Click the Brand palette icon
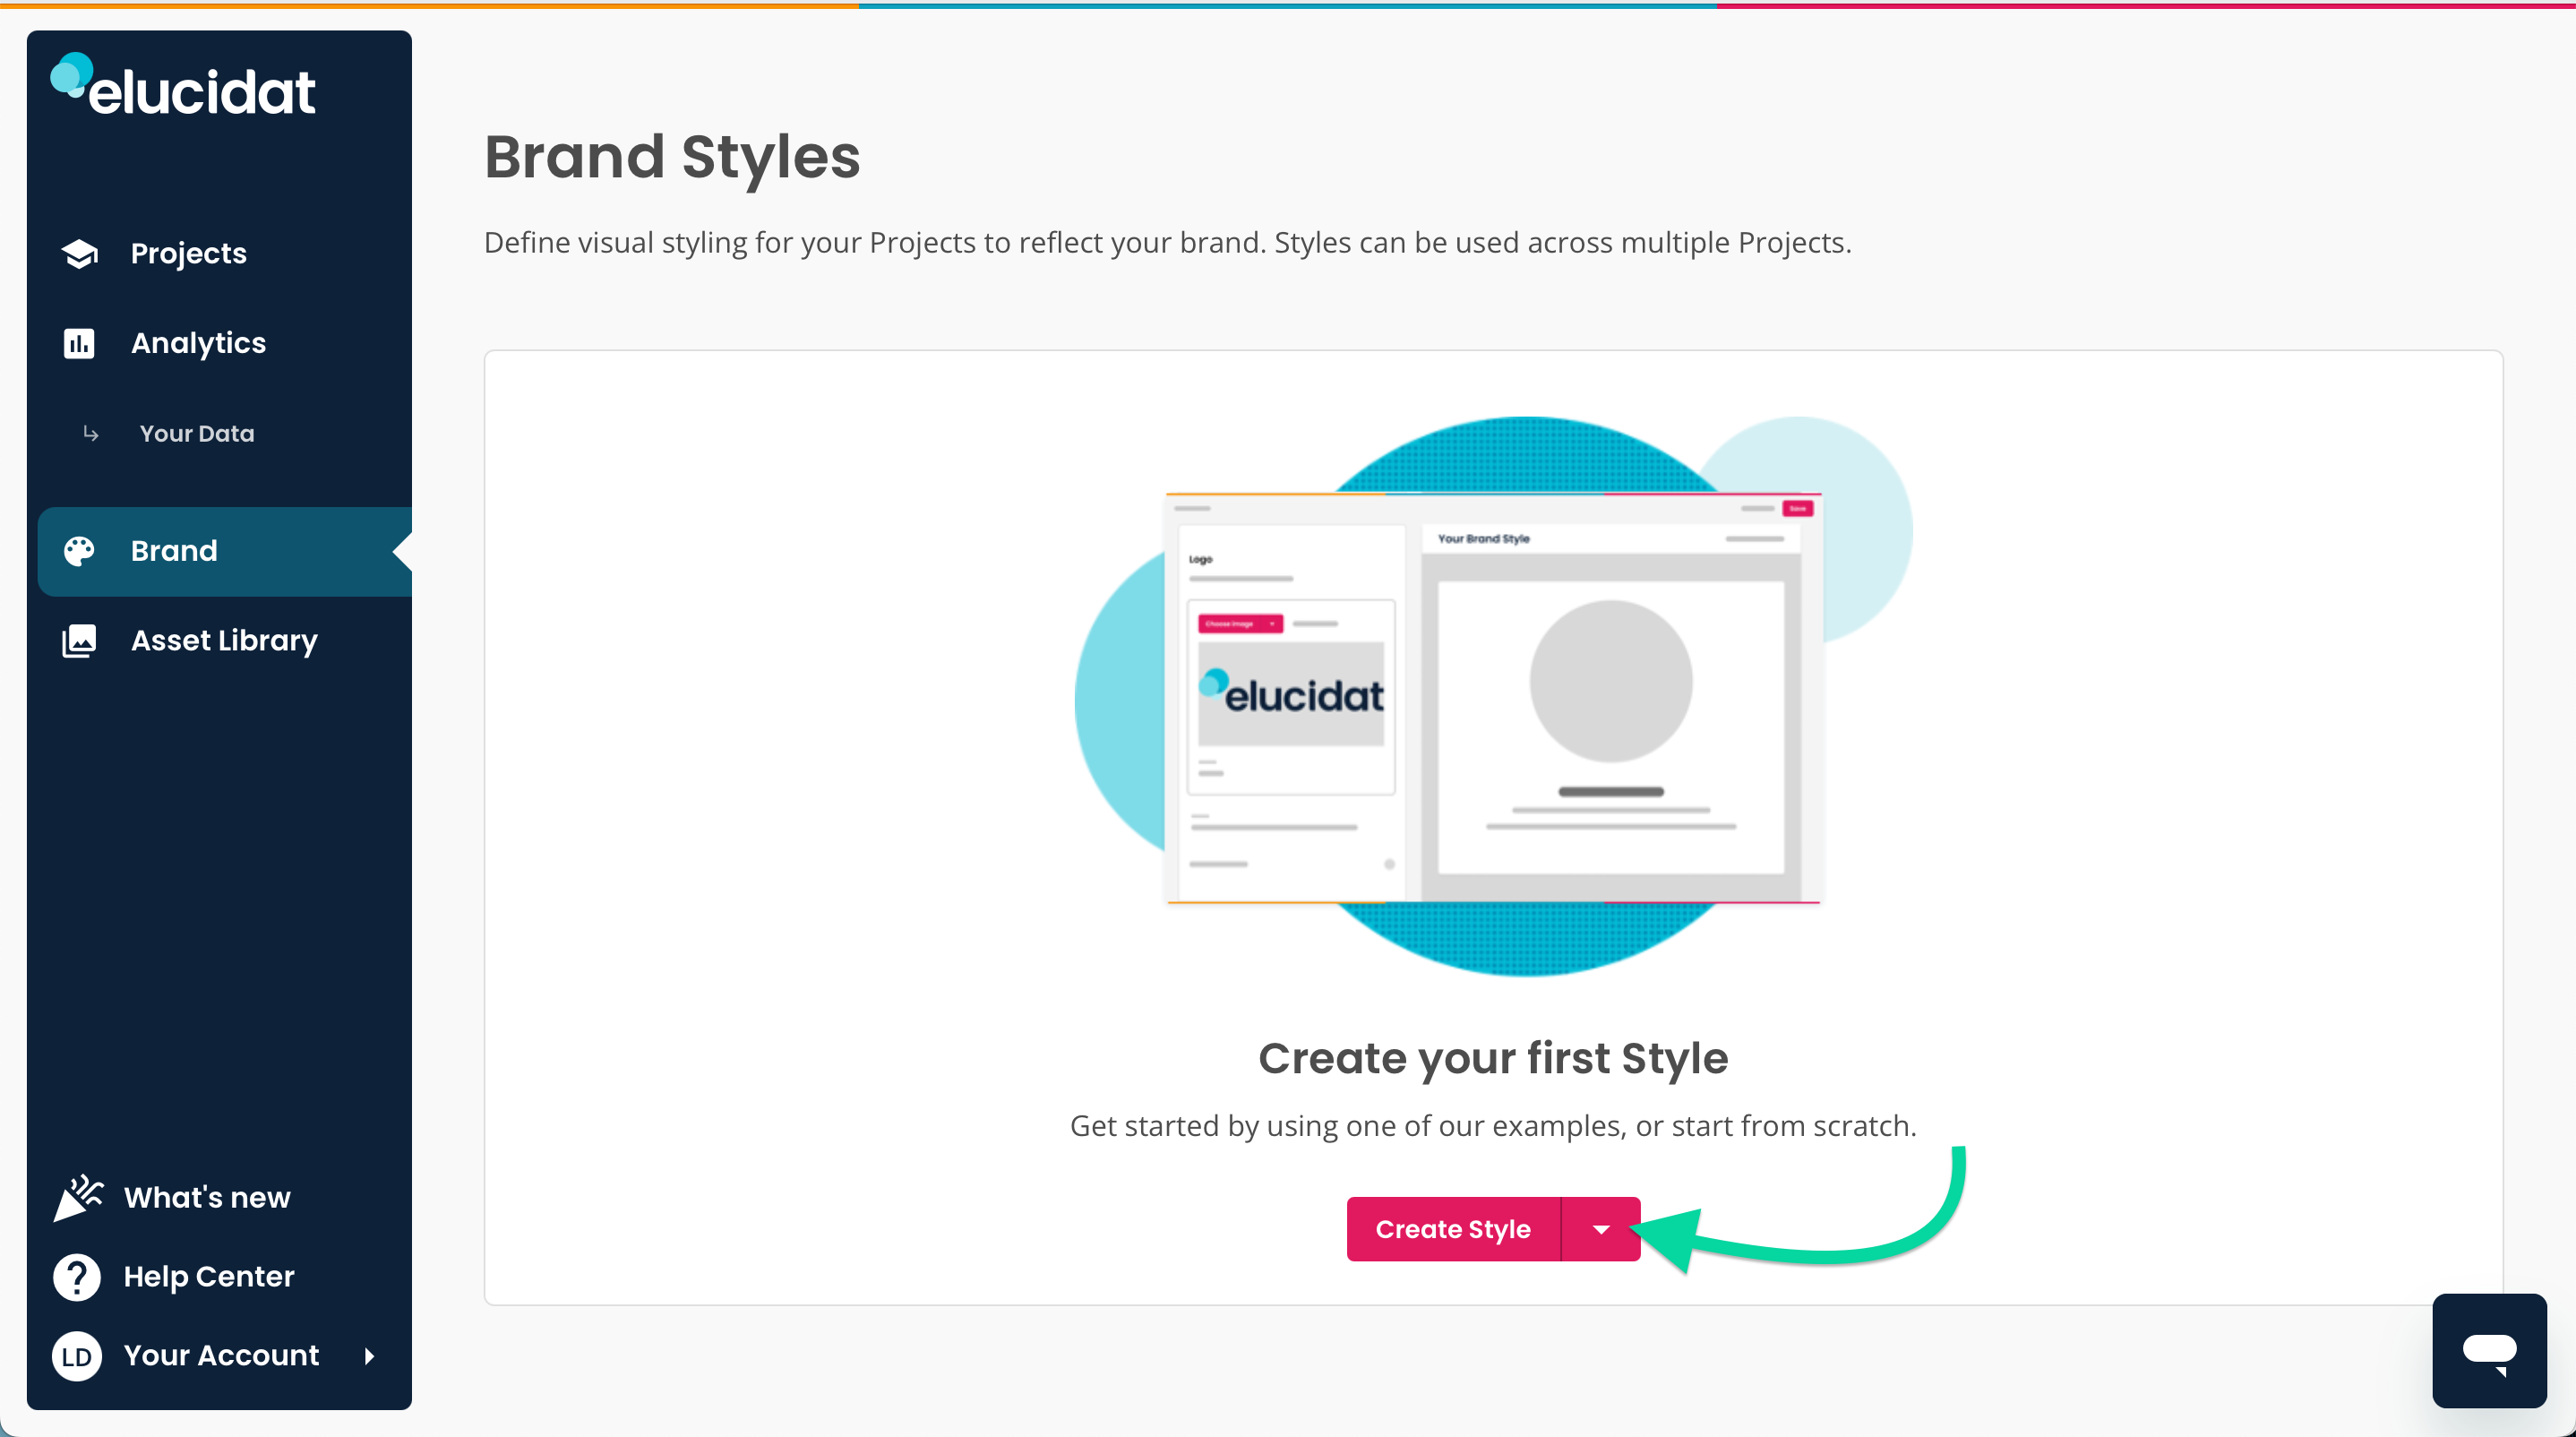The height and width of the screenshot is (1437, 2576). (79, 551)
